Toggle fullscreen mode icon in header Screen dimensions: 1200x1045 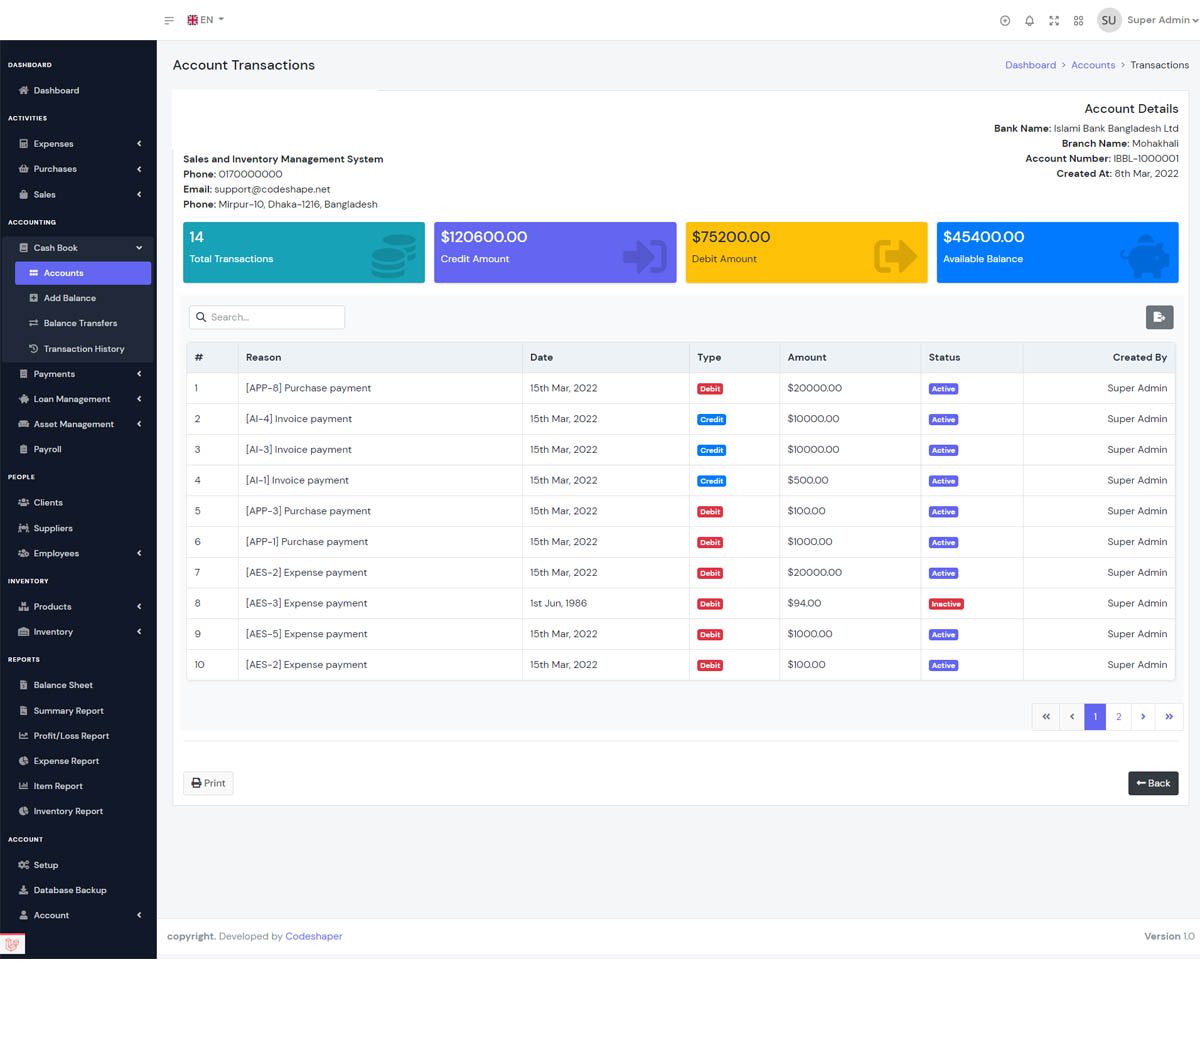point(1054,20)
